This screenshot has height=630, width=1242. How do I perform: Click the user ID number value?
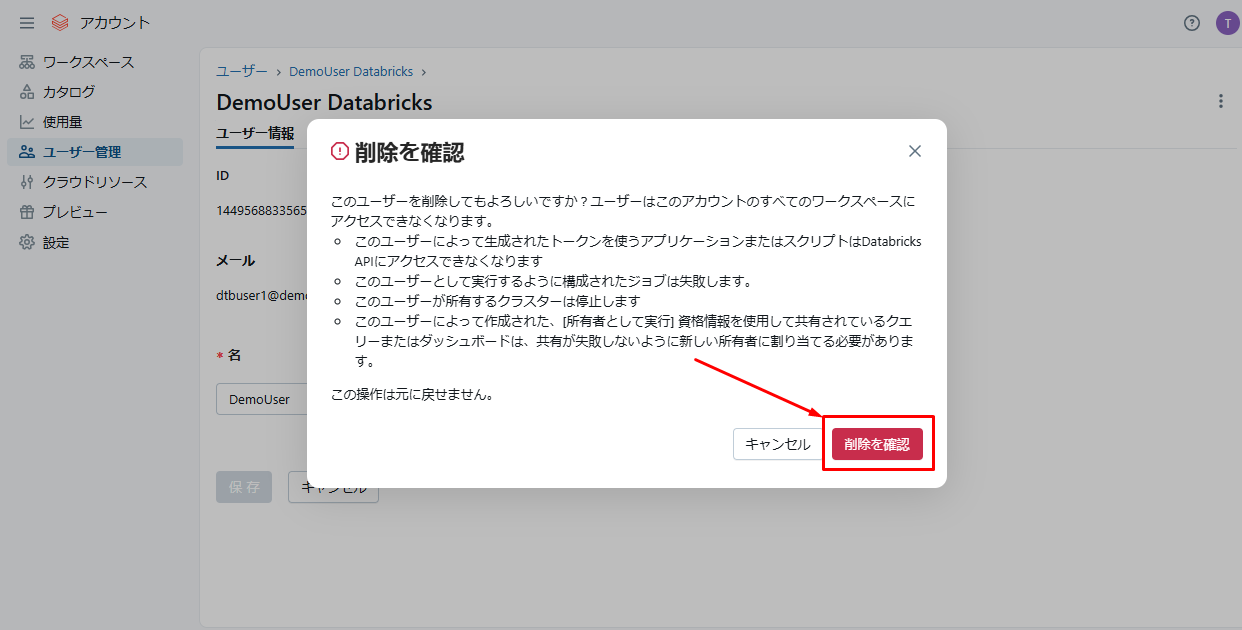(x=262, y=210)
